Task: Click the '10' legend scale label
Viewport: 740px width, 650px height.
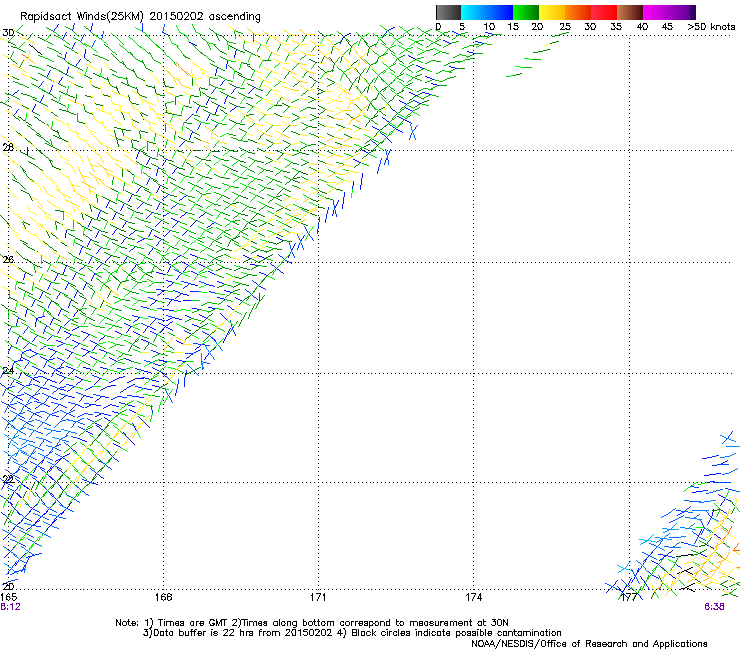Action: pos(489,26)
